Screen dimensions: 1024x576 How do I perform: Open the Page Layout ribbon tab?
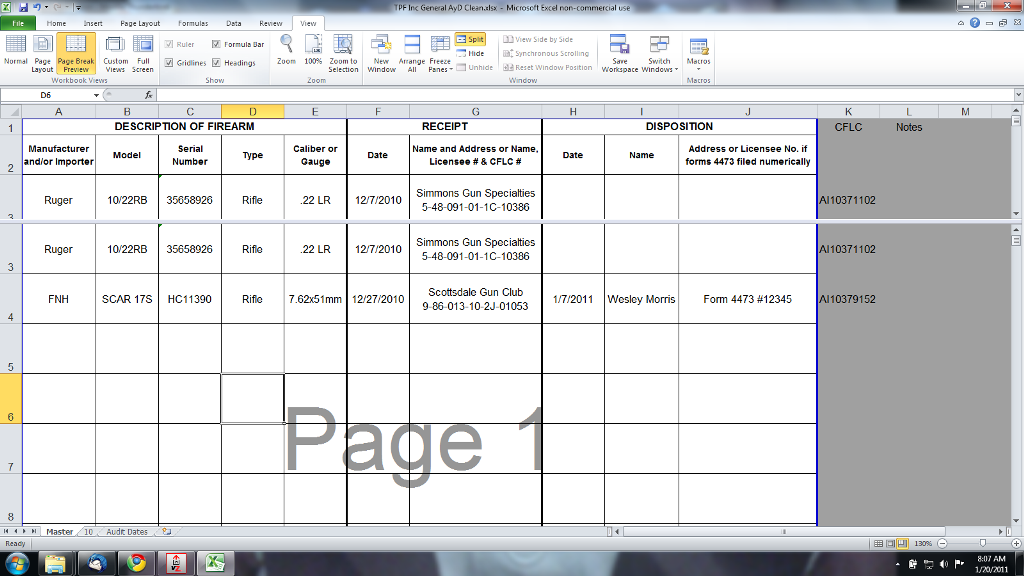click(140, 24)
